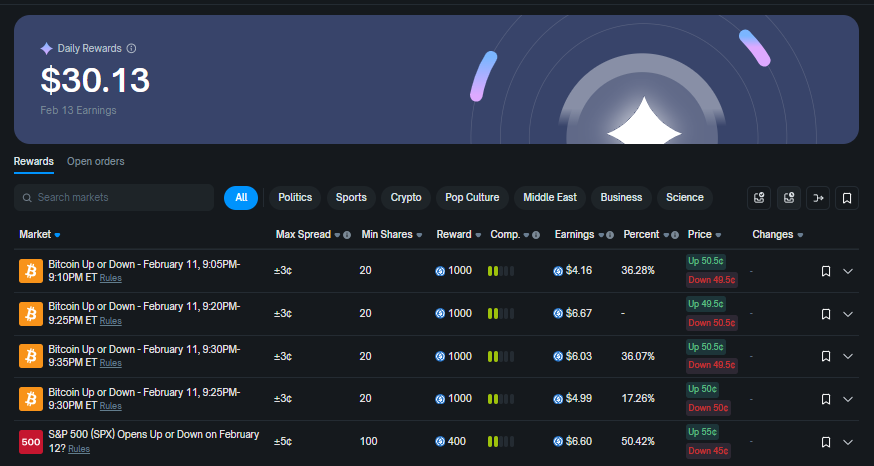Click competition bars in Bitcoin 9:05PM-9:10PM row
This screenshot has width=874, height=466.
(x=501, y=271)
